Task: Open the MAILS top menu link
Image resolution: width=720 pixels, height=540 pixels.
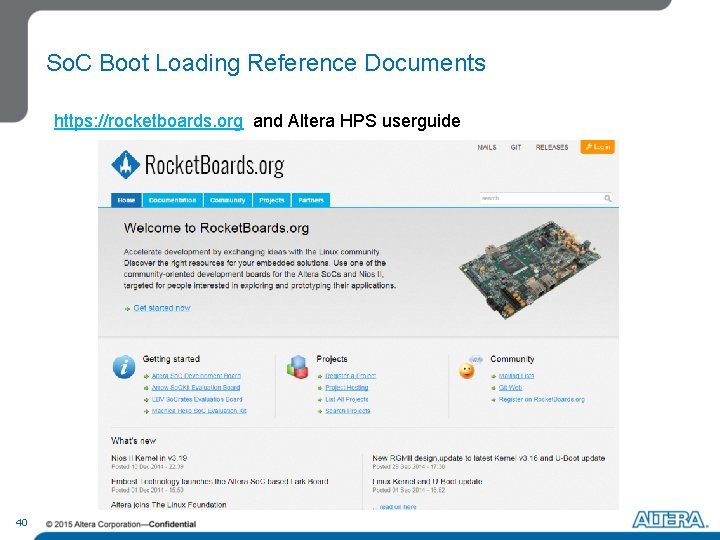Action: coord(487,147)
